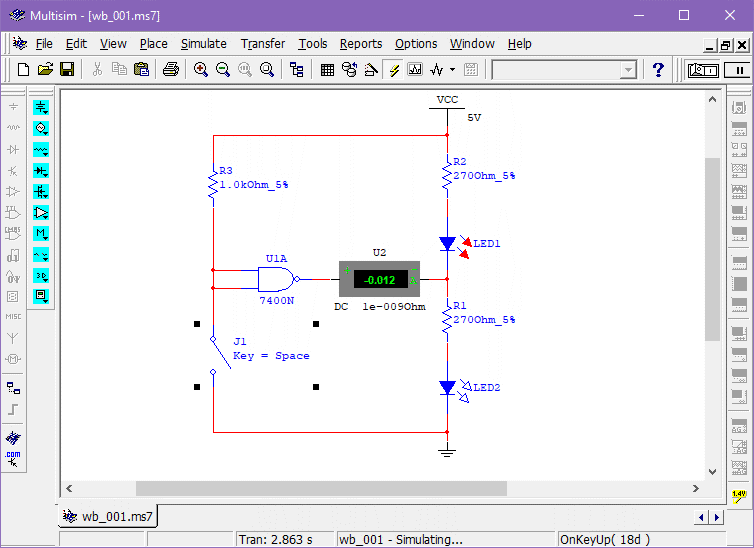The image size is (754, 548).
Task: Print the circuit using the printer icon
Action: (x=171, y=69)
